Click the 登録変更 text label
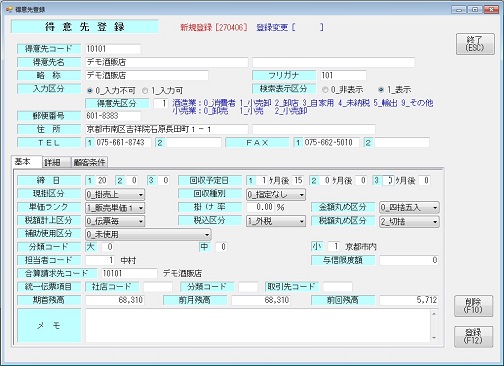Image resolution: width=504 pixels, height=366 pixels. click(272, 27)
